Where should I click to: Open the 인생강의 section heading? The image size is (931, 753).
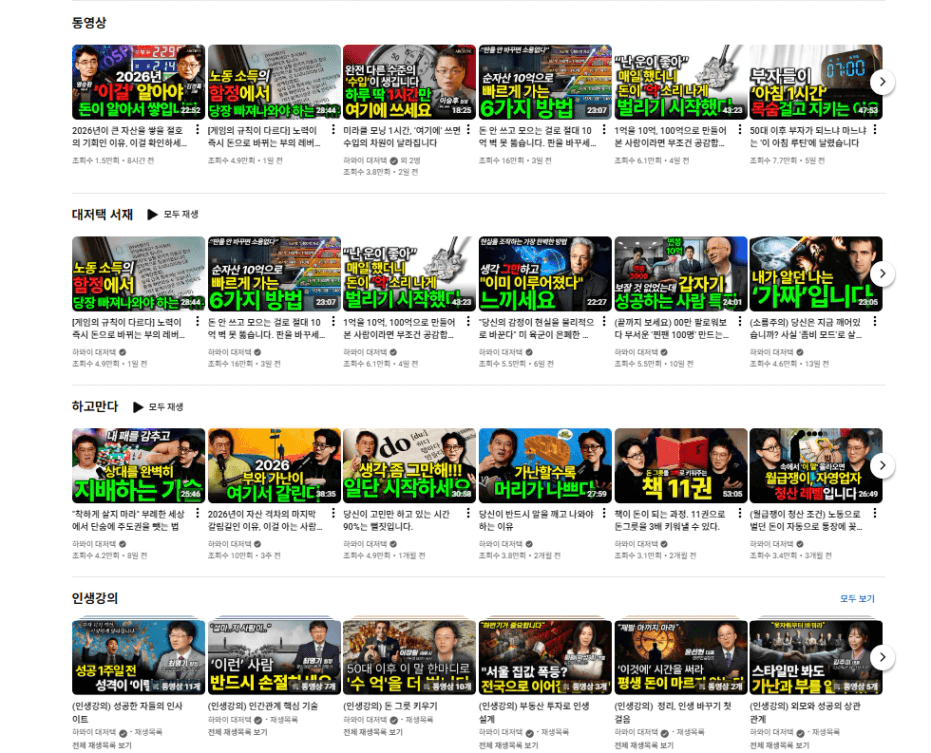(x=95, y=598)
